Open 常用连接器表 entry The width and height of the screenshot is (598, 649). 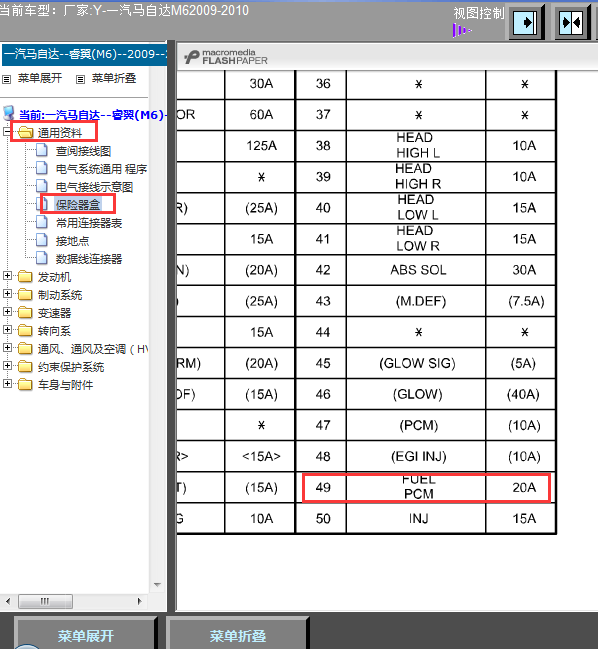click(x=89, y=223)
